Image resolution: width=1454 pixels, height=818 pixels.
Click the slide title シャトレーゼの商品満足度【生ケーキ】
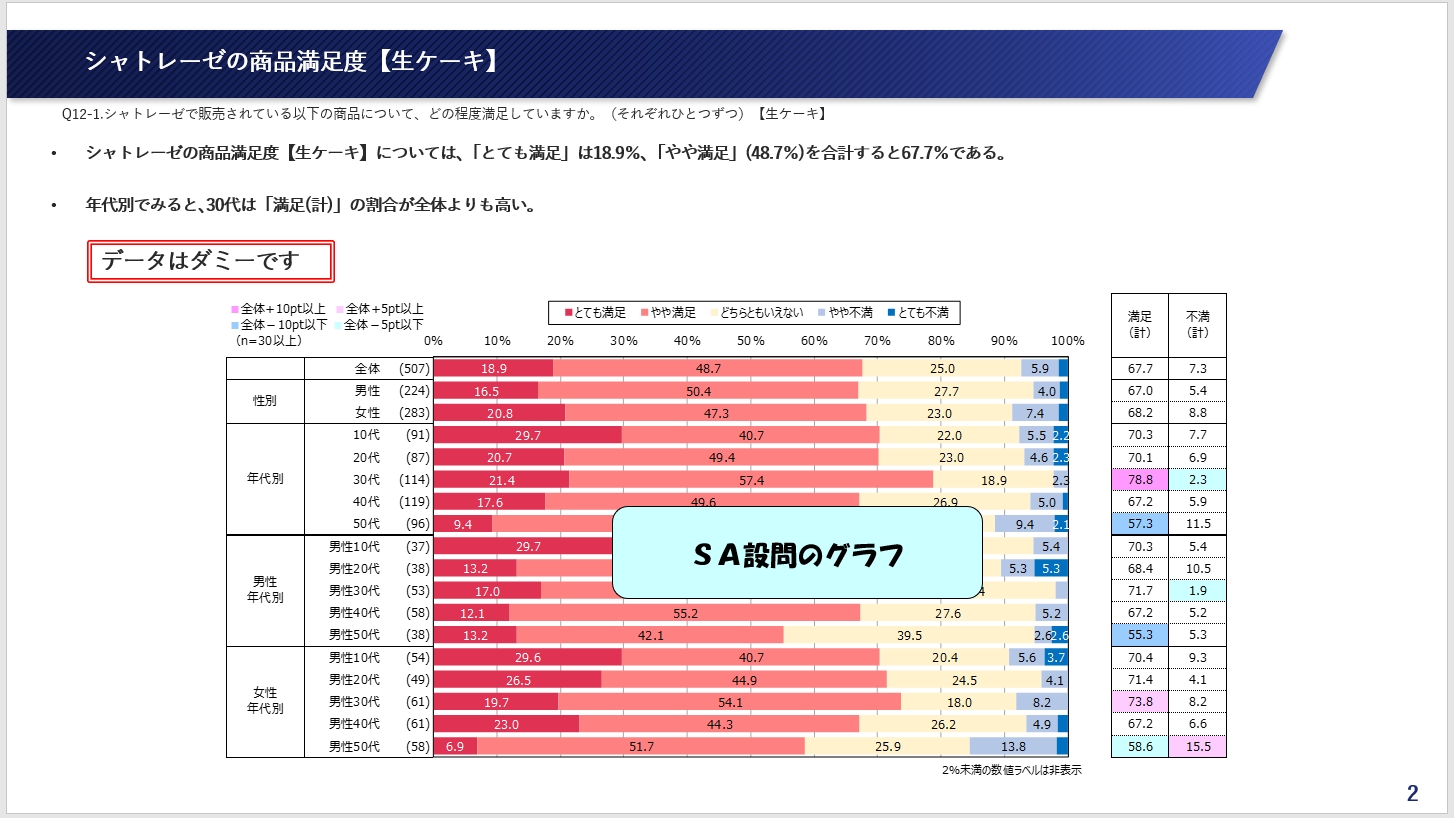291,62
